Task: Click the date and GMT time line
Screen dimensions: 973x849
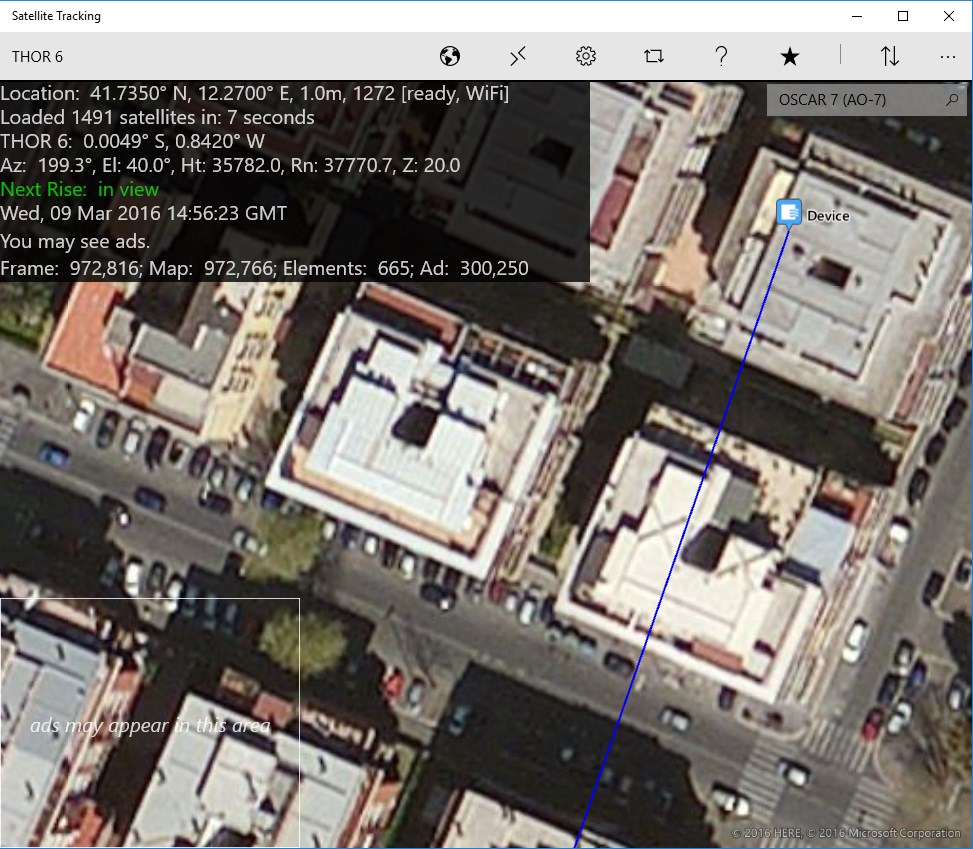Action: point(143,213)
